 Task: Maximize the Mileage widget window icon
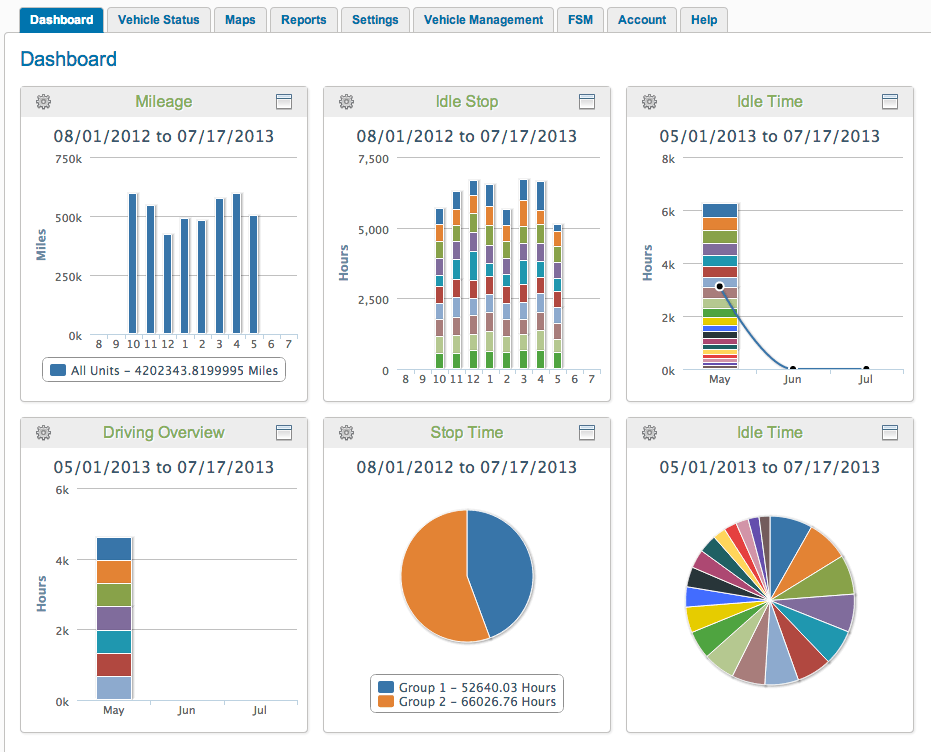pyautogui.click(x=284, y=101)
